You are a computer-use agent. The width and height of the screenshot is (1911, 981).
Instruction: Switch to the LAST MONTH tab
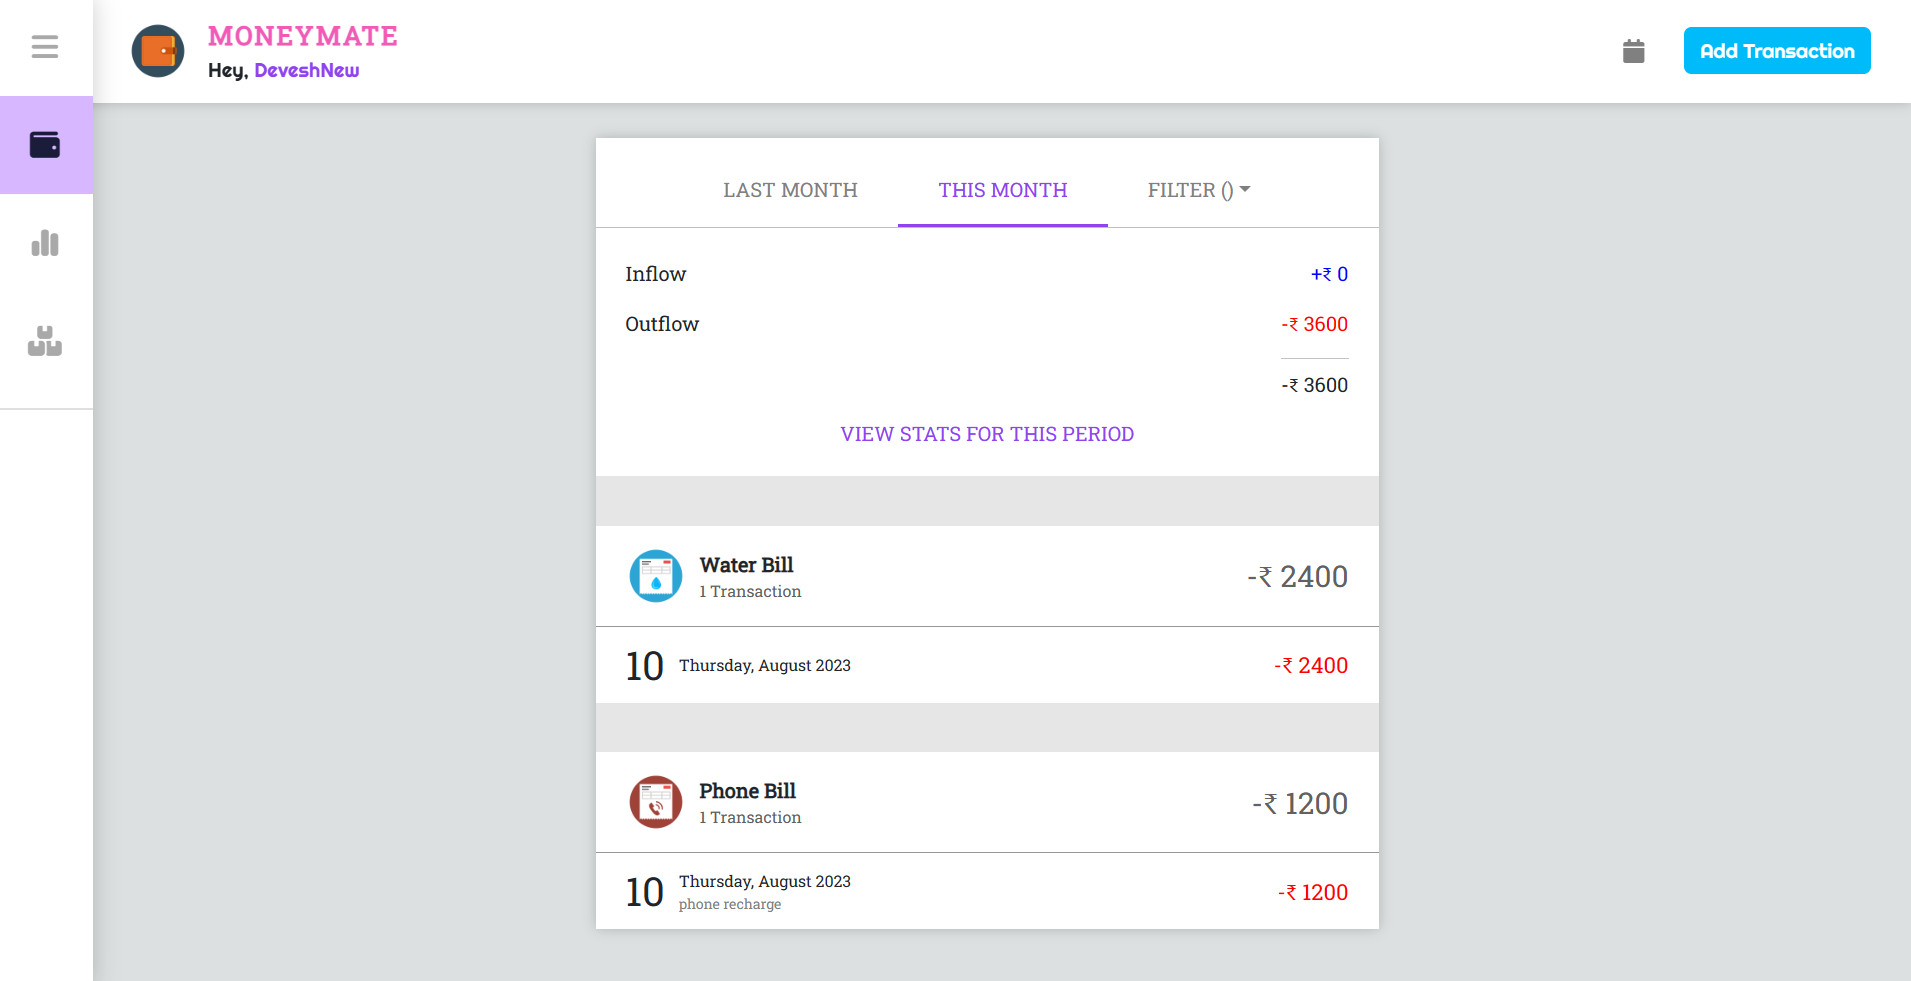[791, 190]
